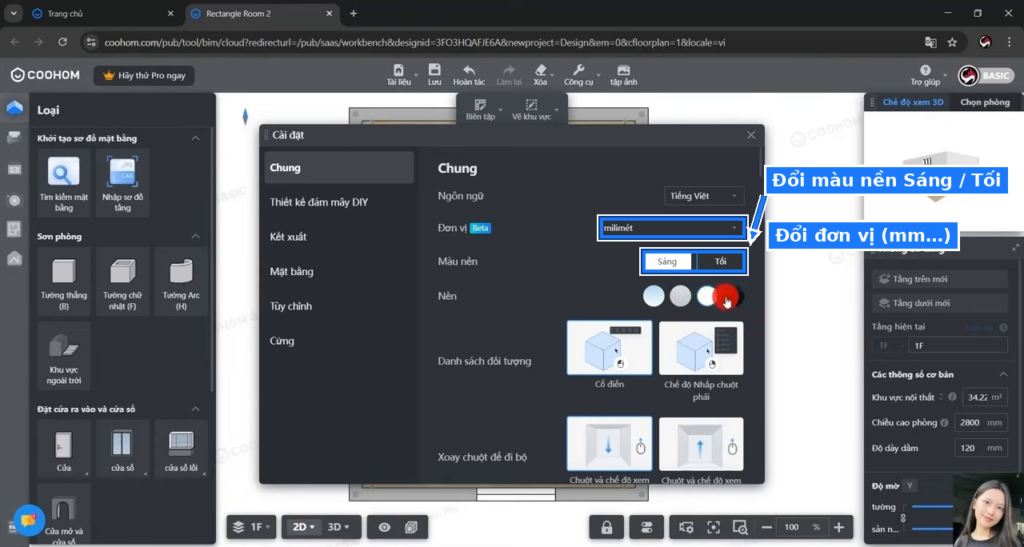Click Tầng dưới mới button
Viewport: 1024px width, 547px height.
(x=939, y=303)
